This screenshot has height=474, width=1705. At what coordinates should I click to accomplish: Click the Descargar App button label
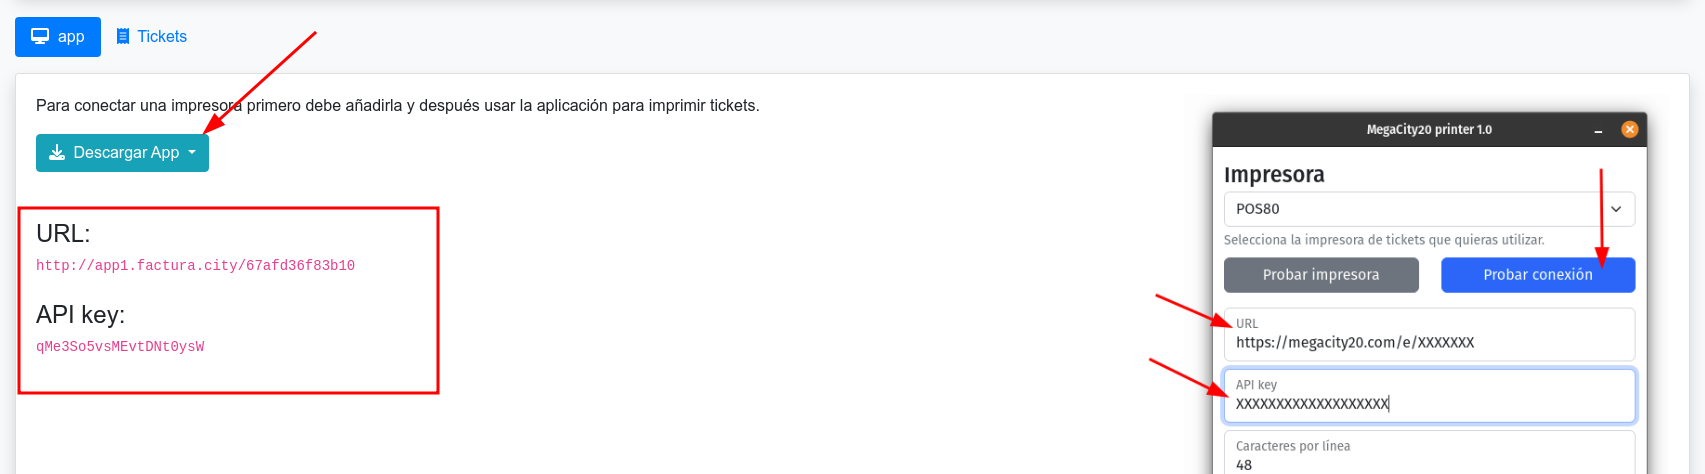point(126,152)
